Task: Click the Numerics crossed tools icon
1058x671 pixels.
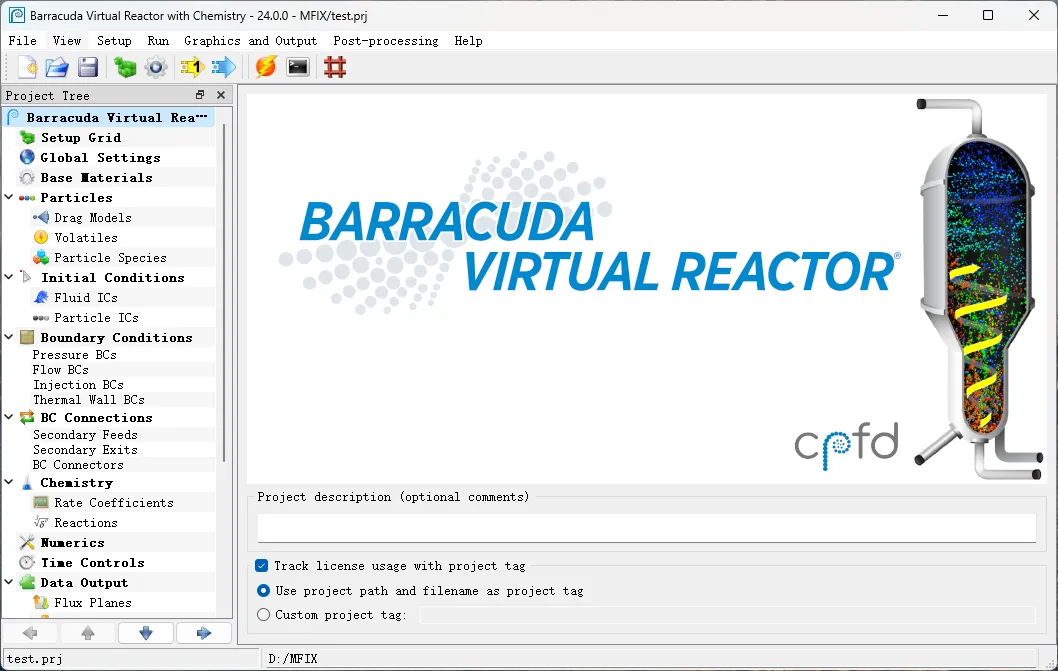Action: pyautogui.click(x=27, y=542)
